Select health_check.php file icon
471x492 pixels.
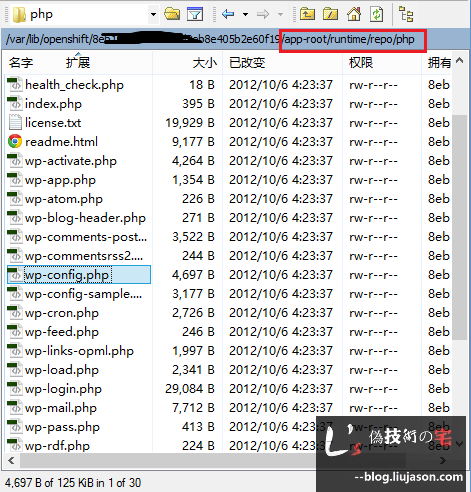pos(15,85)
